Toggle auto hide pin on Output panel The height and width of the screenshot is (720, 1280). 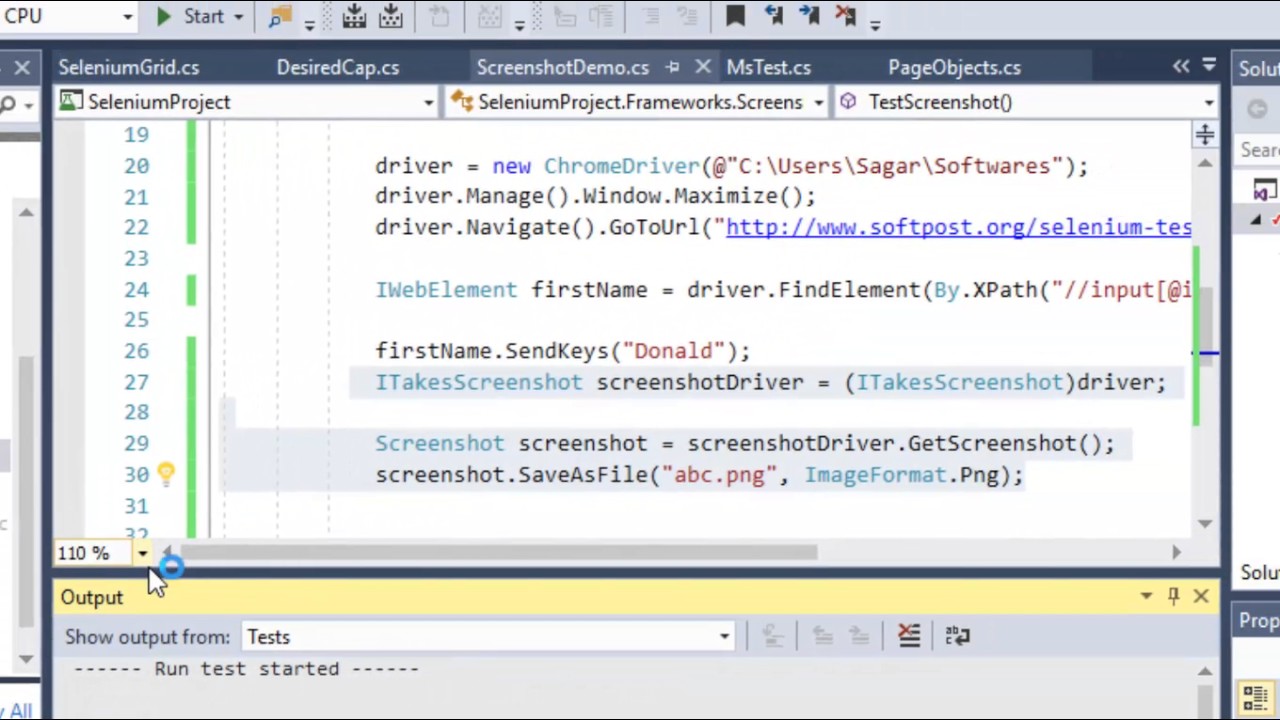(x=1173, y=596)
